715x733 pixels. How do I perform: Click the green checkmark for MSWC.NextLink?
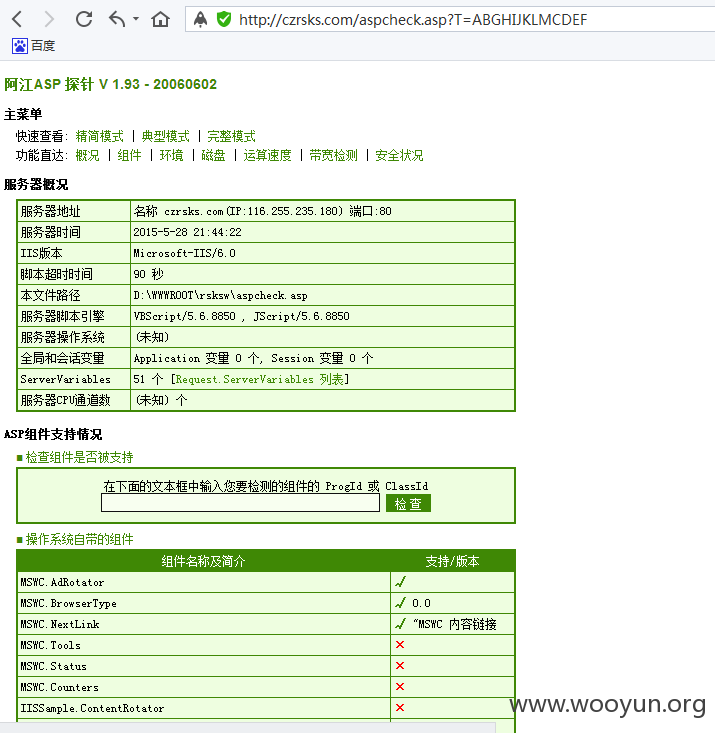[x=400, y=624]
